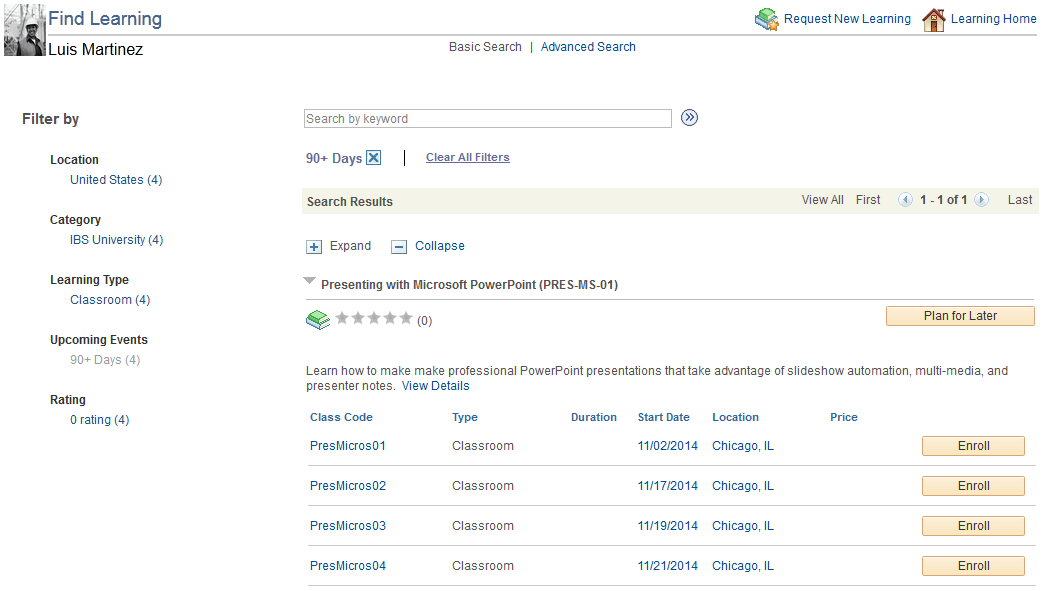1043x591 pixels.
Task: Click Plan for Later
Action: click(959, 315)
